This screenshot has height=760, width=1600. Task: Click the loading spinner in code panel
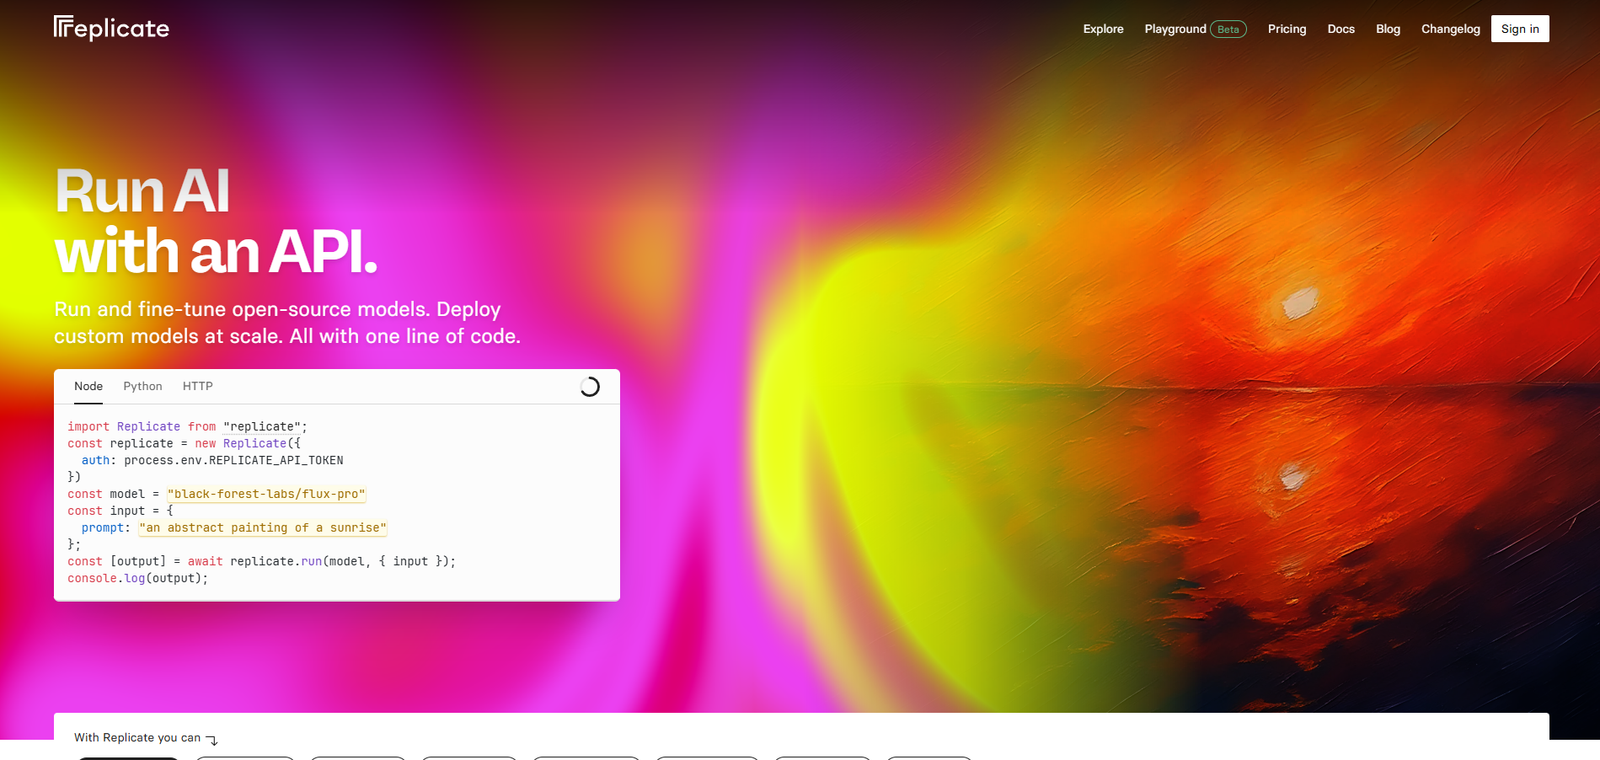(x=590, y=387)
